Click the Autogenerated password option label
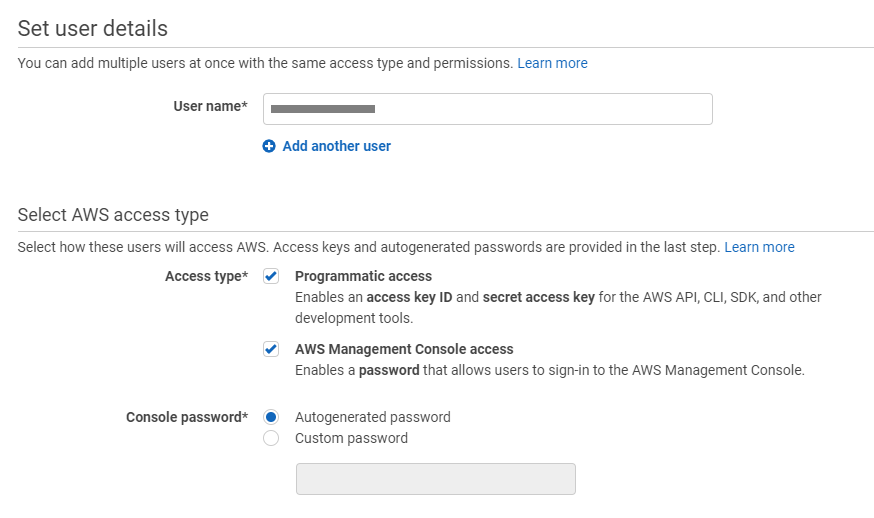874x518 pixels. click(x=372, y=417)
